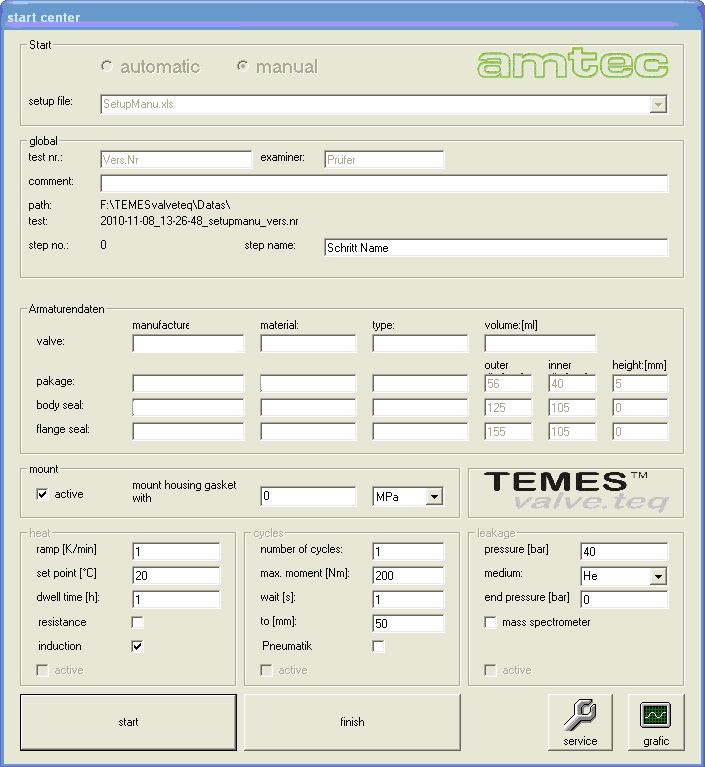Image resolution: width=705 pixels, height=767 pixels.
Task: Click the leakage pressure [bar] field
Action: (624, 551)
